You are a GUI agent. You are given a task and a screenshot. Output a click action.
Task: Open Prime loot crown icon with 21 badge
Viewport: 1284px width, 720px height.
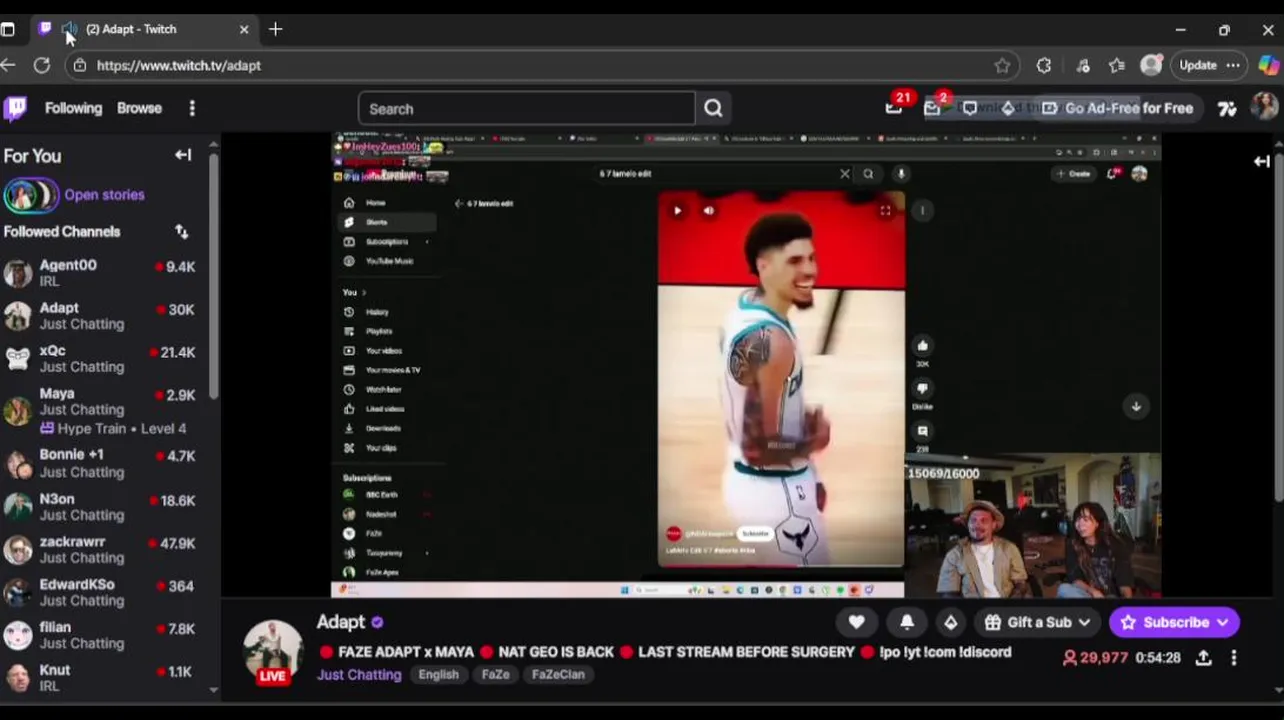893,108
